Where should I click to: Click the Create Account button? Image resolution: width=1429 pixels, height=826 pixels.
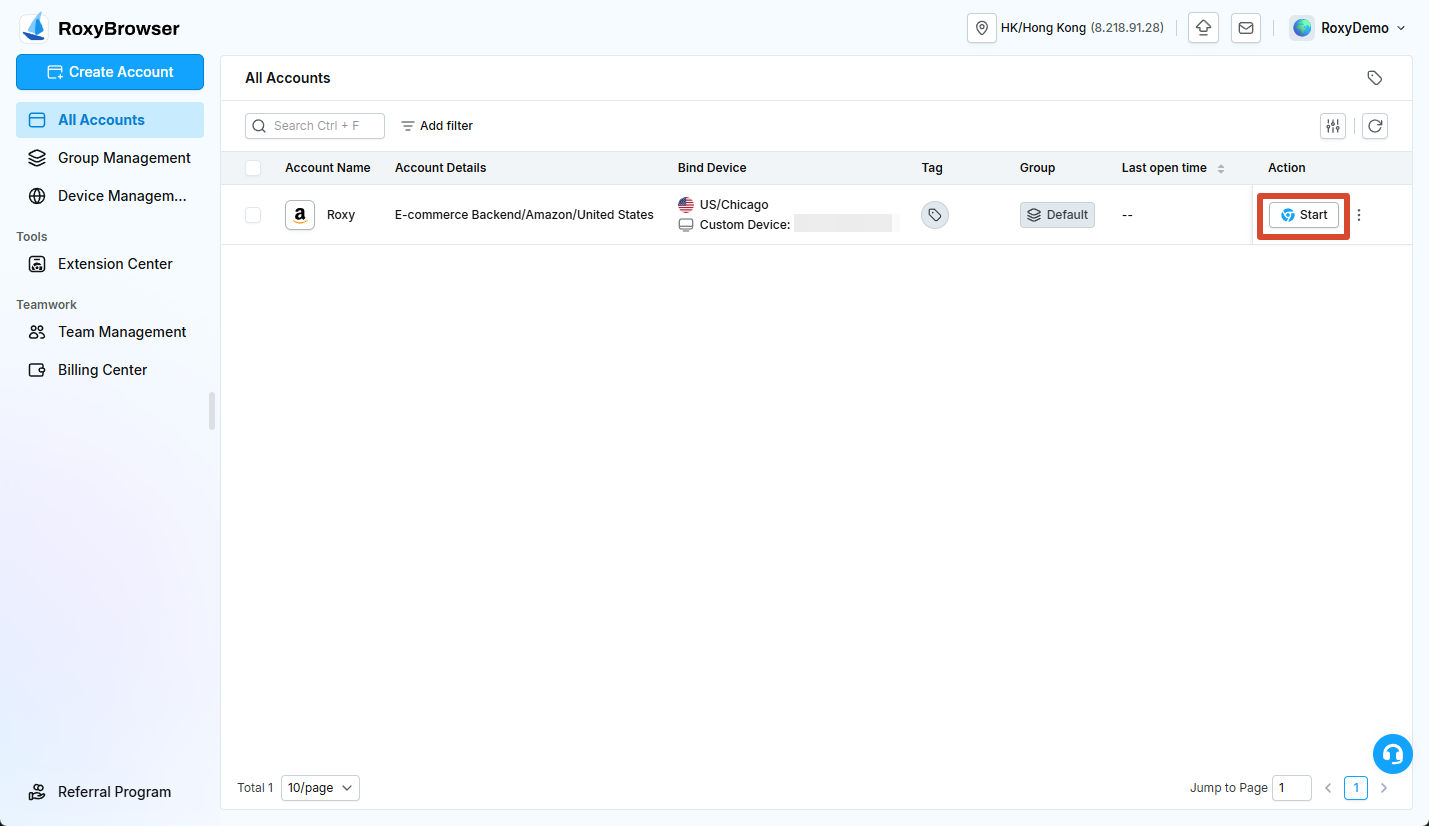(110, 72)
